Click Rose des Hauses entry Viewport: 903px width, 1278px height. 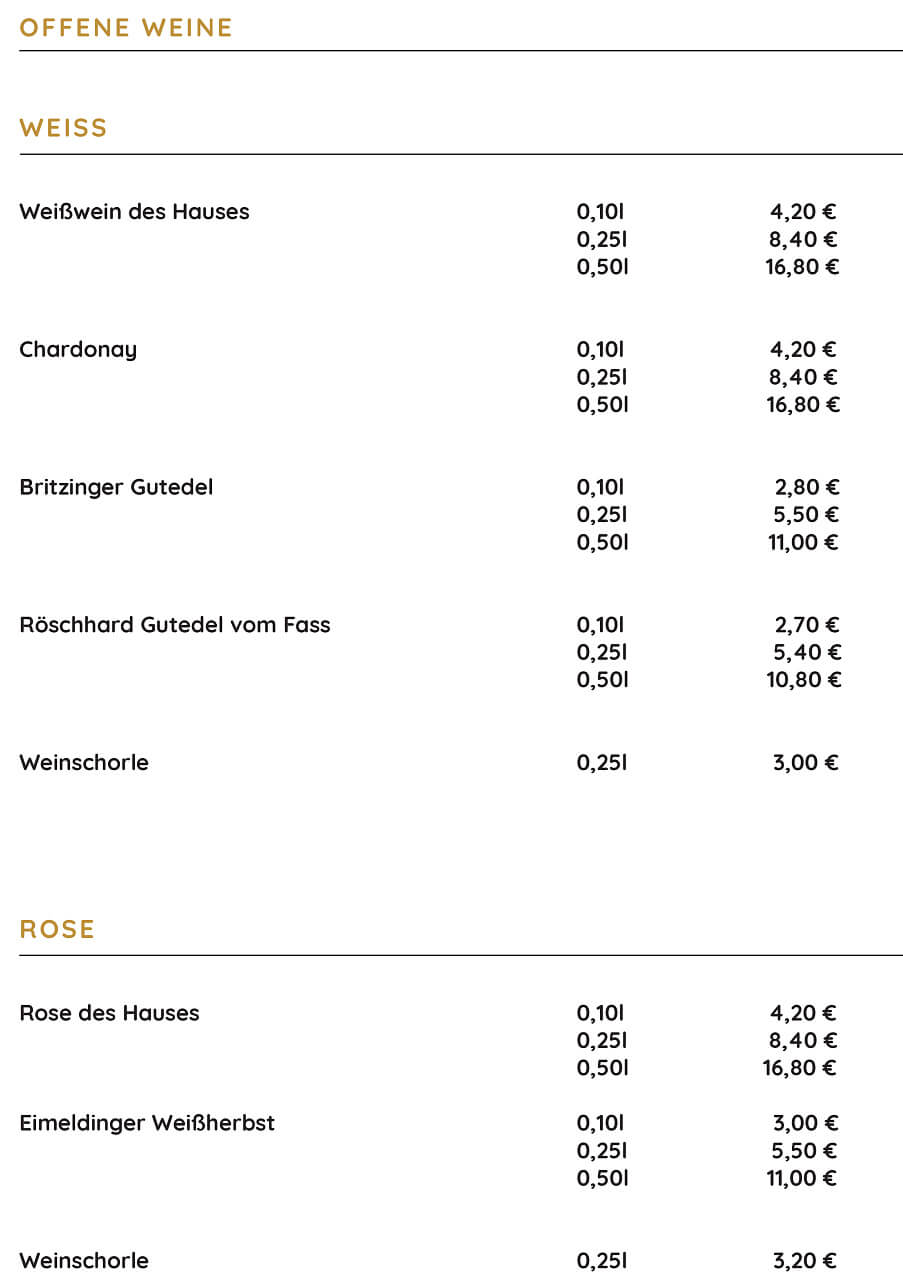(109, 1013)
